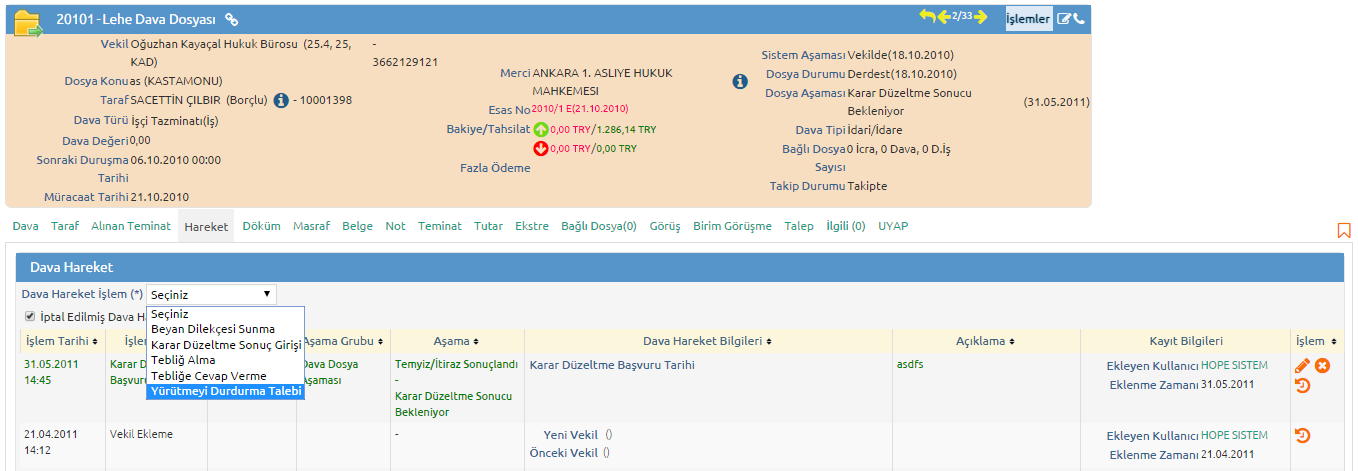Open the Döküm tab

[261, 226]
